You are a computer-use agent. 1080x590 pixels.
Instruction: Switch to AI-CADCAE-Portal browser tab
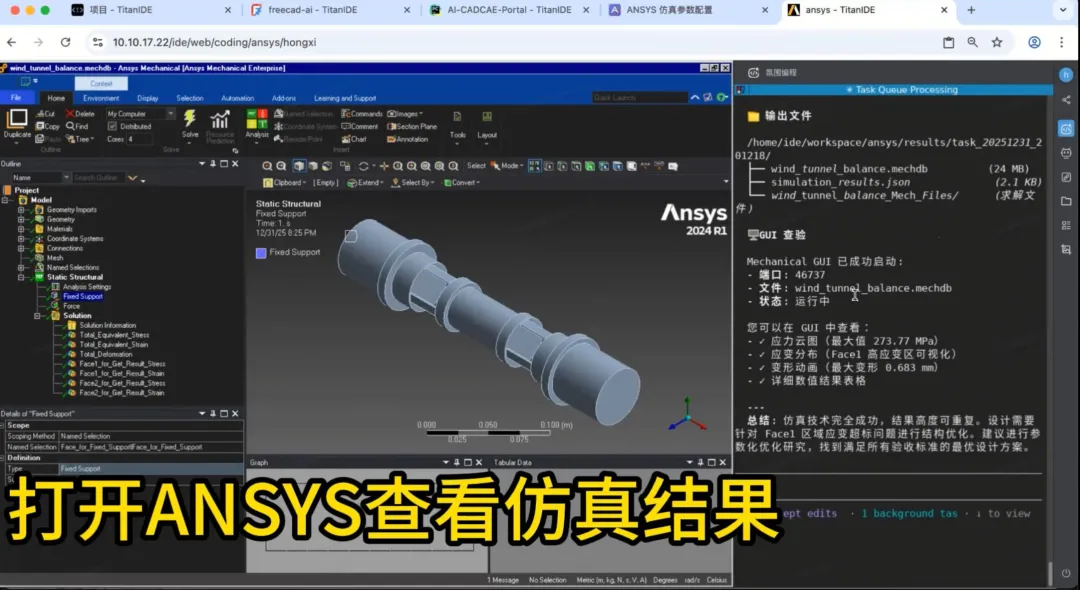click(x=510, y=10)
